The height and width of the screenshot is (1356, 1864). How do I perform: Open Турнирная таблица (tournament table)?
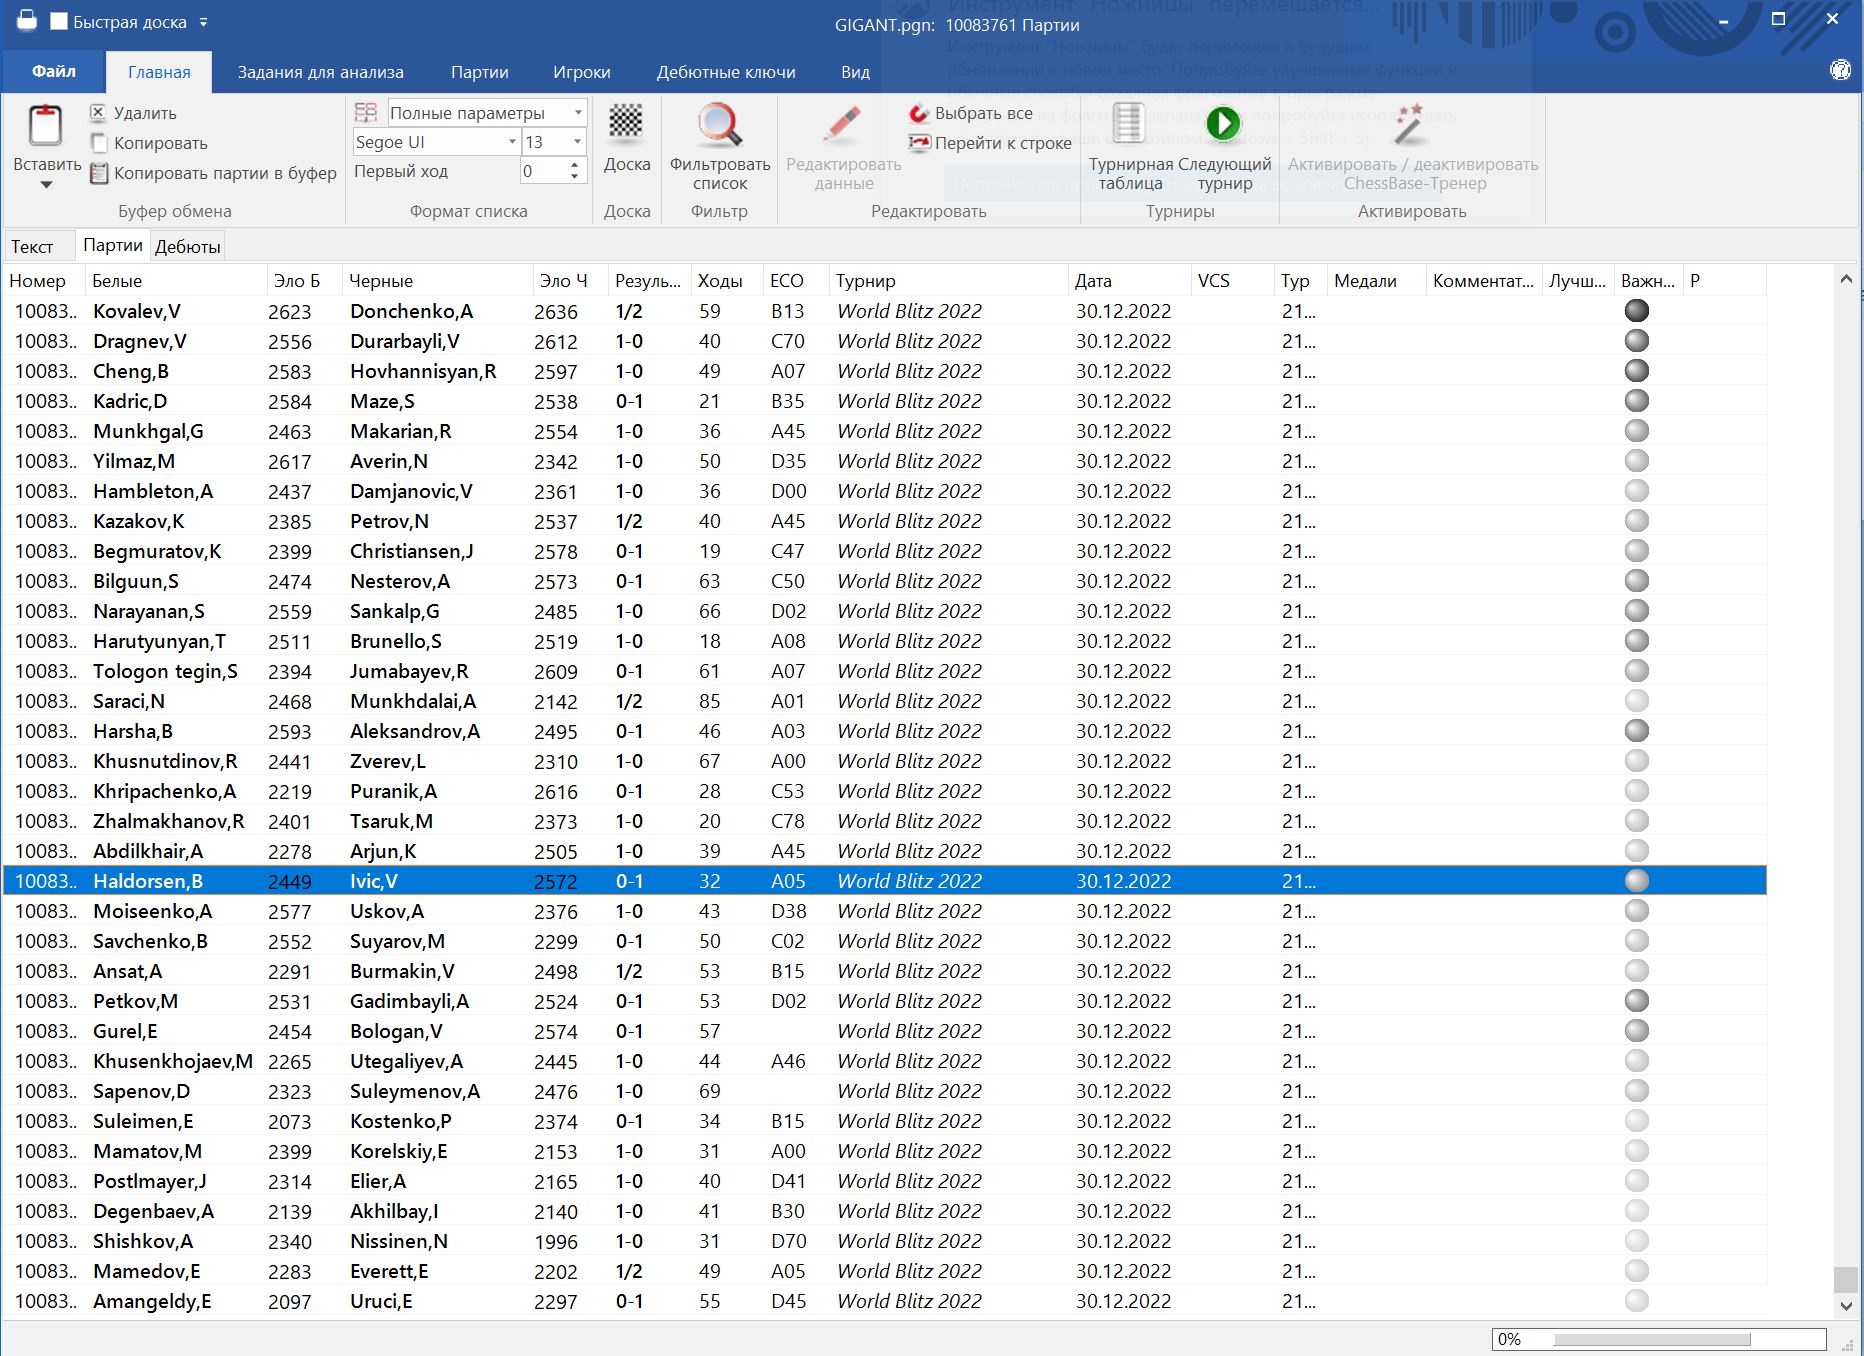(1128, 124)
